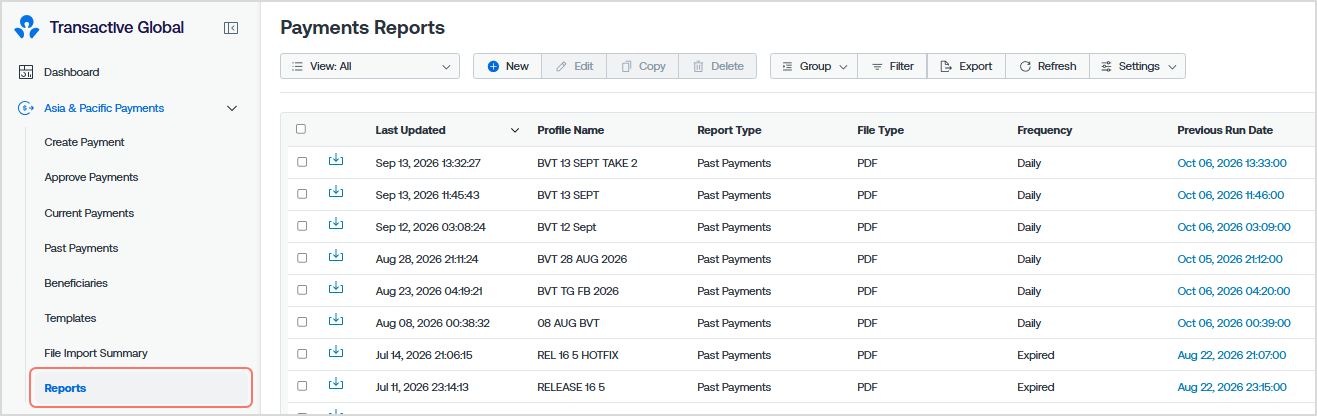Screen dimensions: 1317x416
Task: Check the BVT 13 SEPT row checkbox
Action: 302,194
